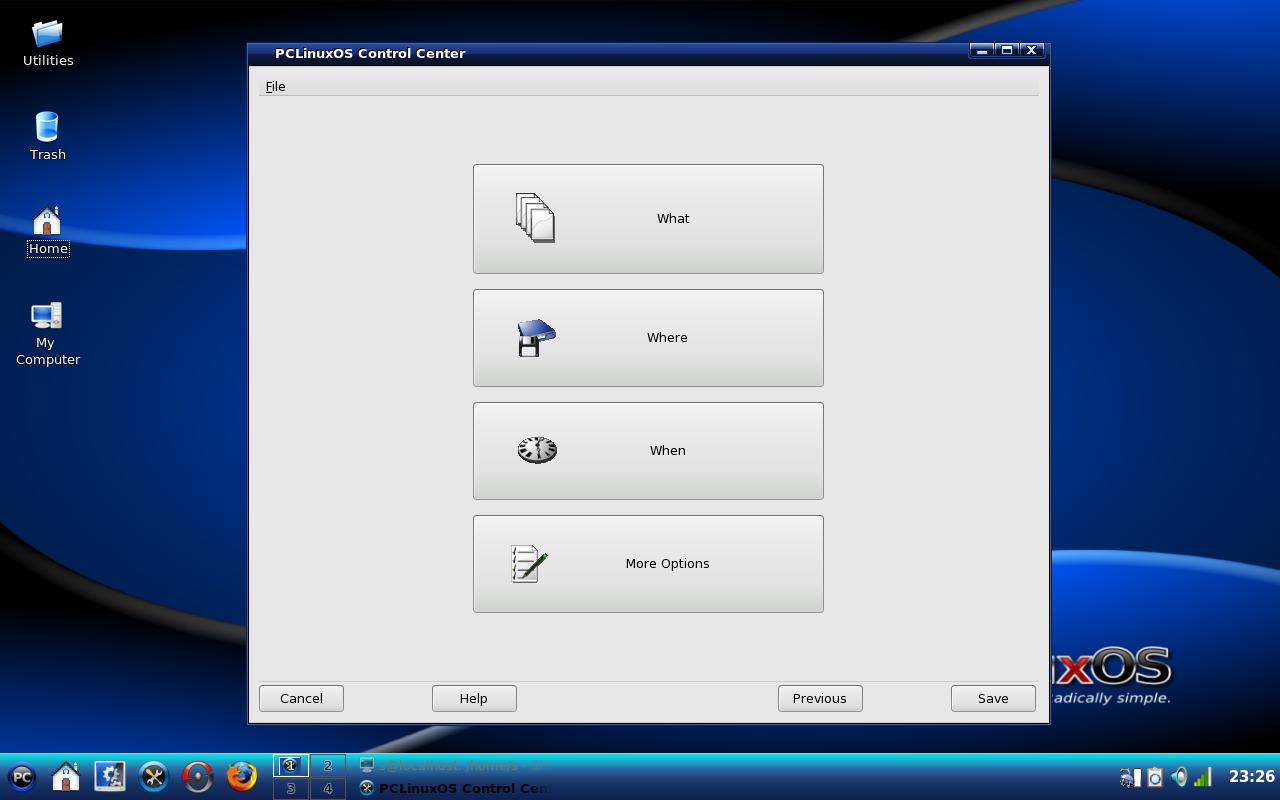Open the PC start menu
This screenshot has height=800, width=1280.
point(22,777)
